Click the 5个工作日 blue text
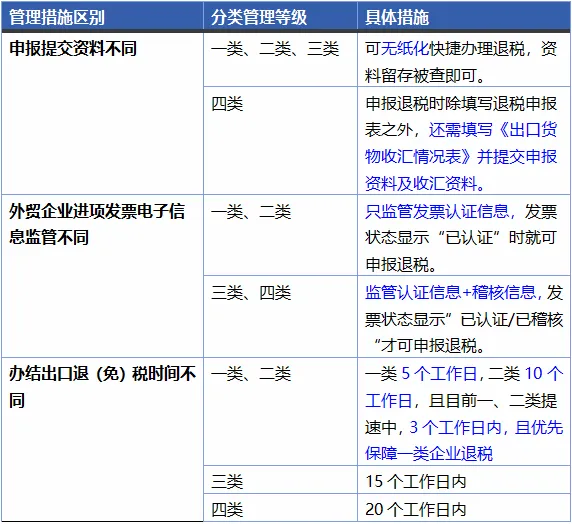Image resolution: width=572 pixels, height=524 pixels. [439, 373]
